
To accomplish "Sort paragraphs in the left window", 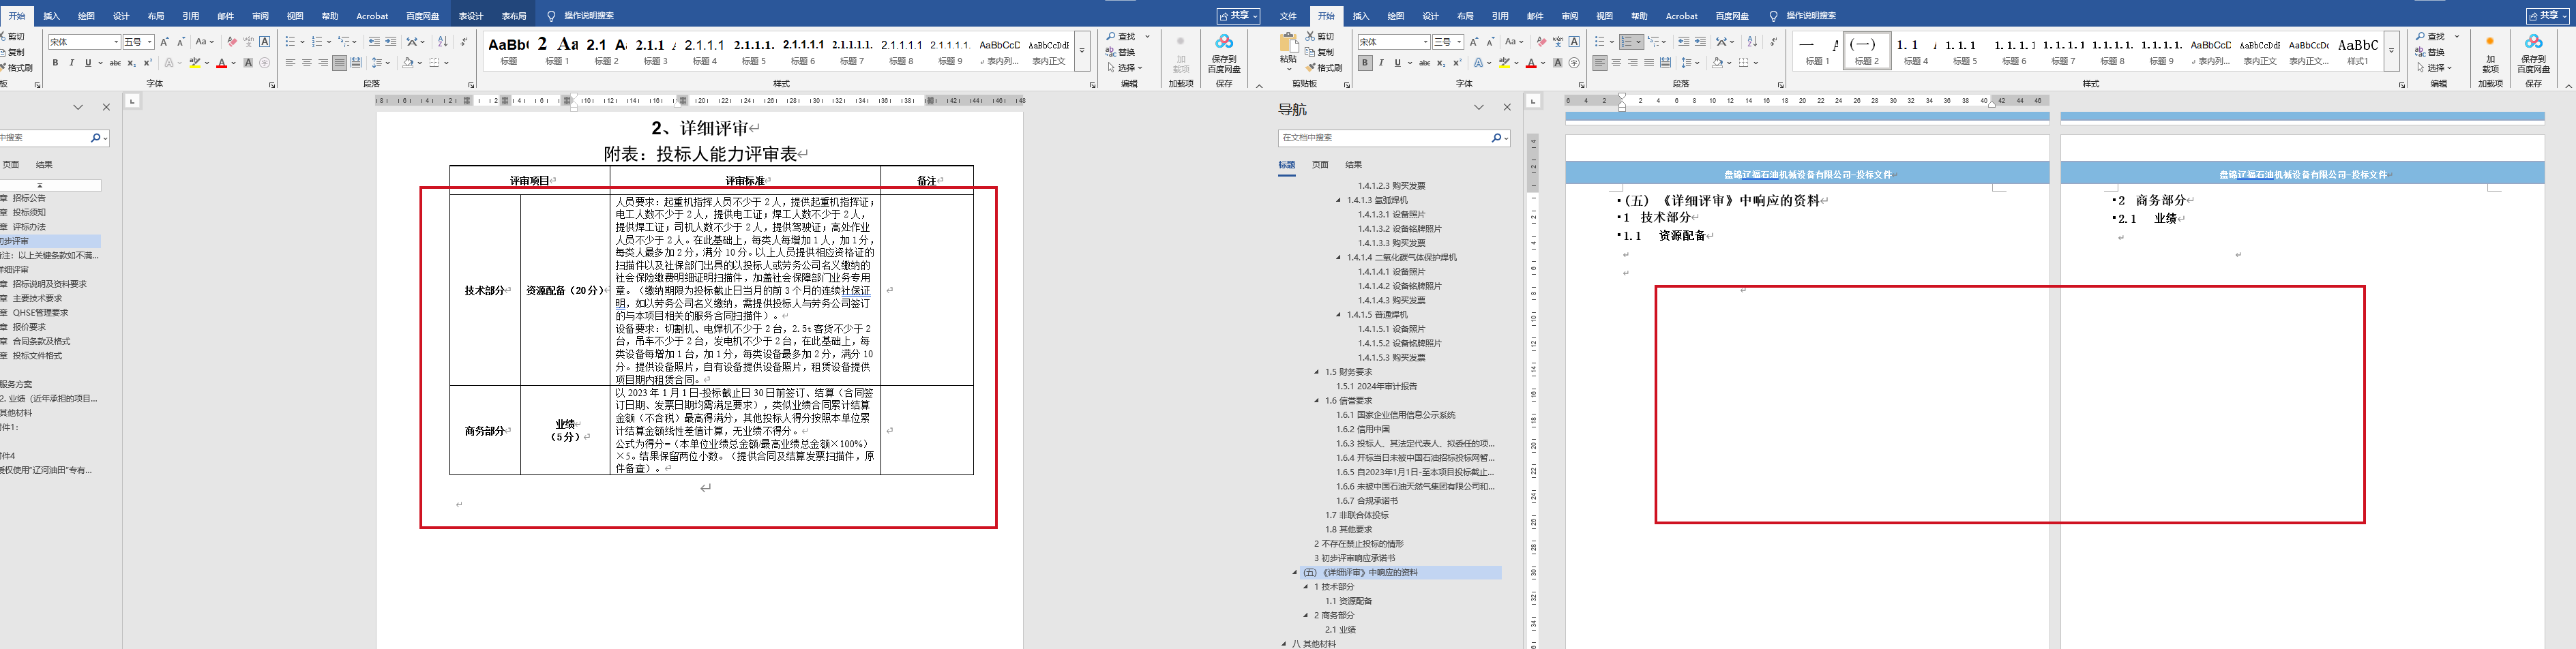I will 443,42.
